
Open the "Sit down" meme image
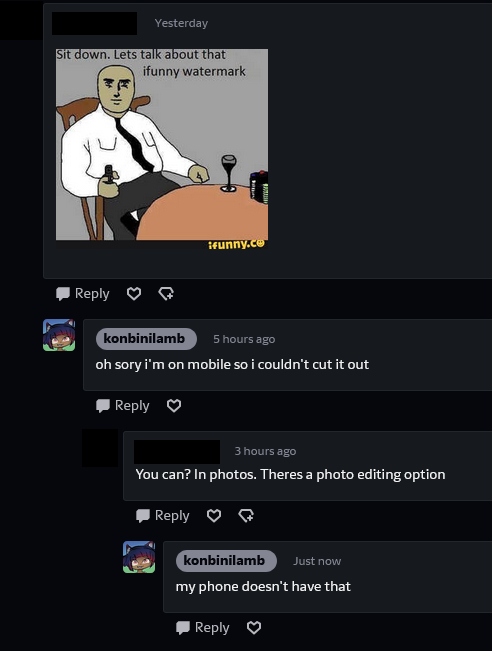[162, 149]
